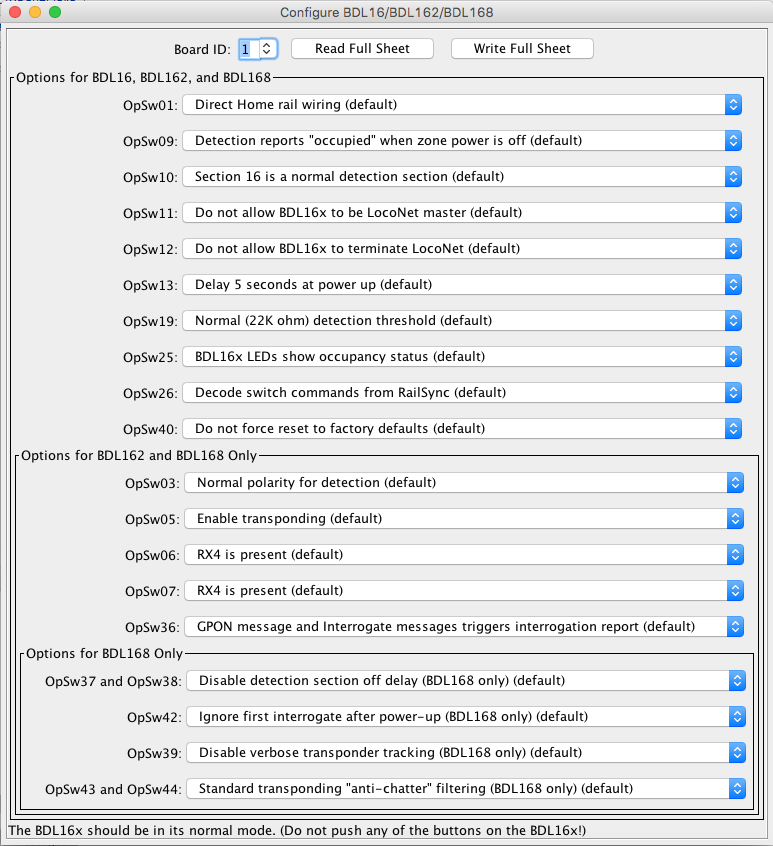This screenshot has height=846, width=773.
Task: Open the OpSw40 factory defaults reset dropdown
Action: (461, 429)
